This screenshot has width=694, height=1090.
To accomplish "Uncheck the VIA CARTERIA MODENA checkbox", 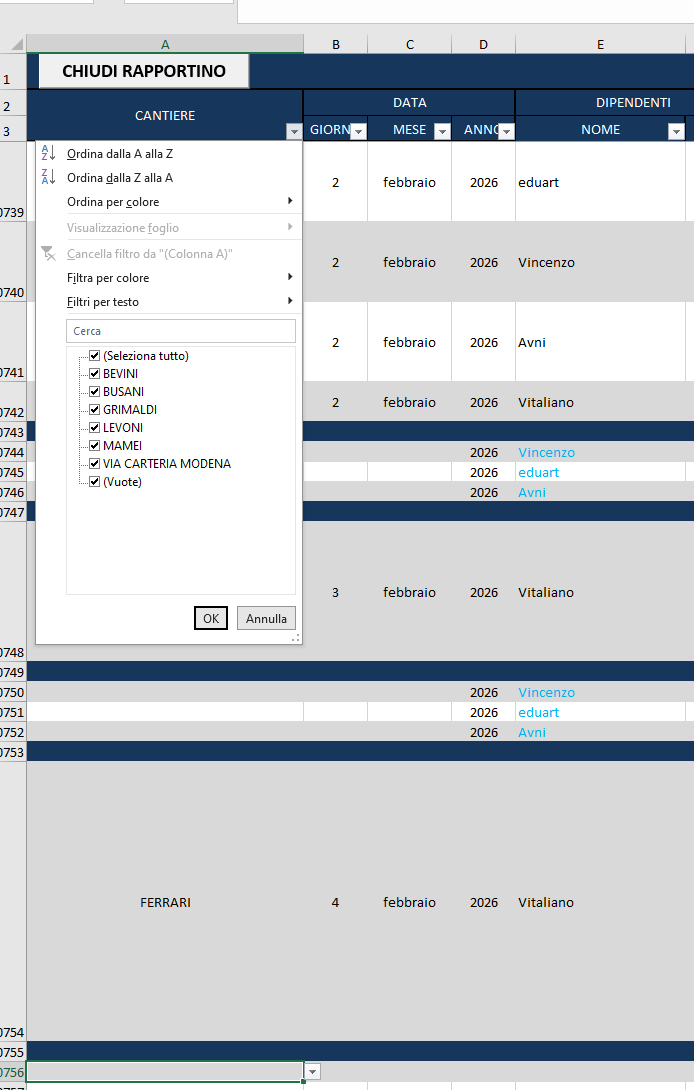I will point(95,464).
